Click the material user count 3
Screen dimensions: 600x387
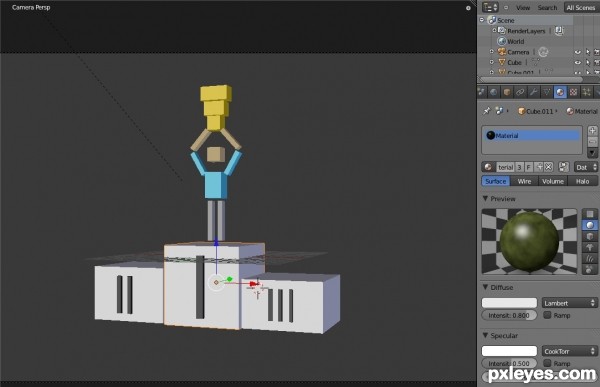tap(519, 167)
